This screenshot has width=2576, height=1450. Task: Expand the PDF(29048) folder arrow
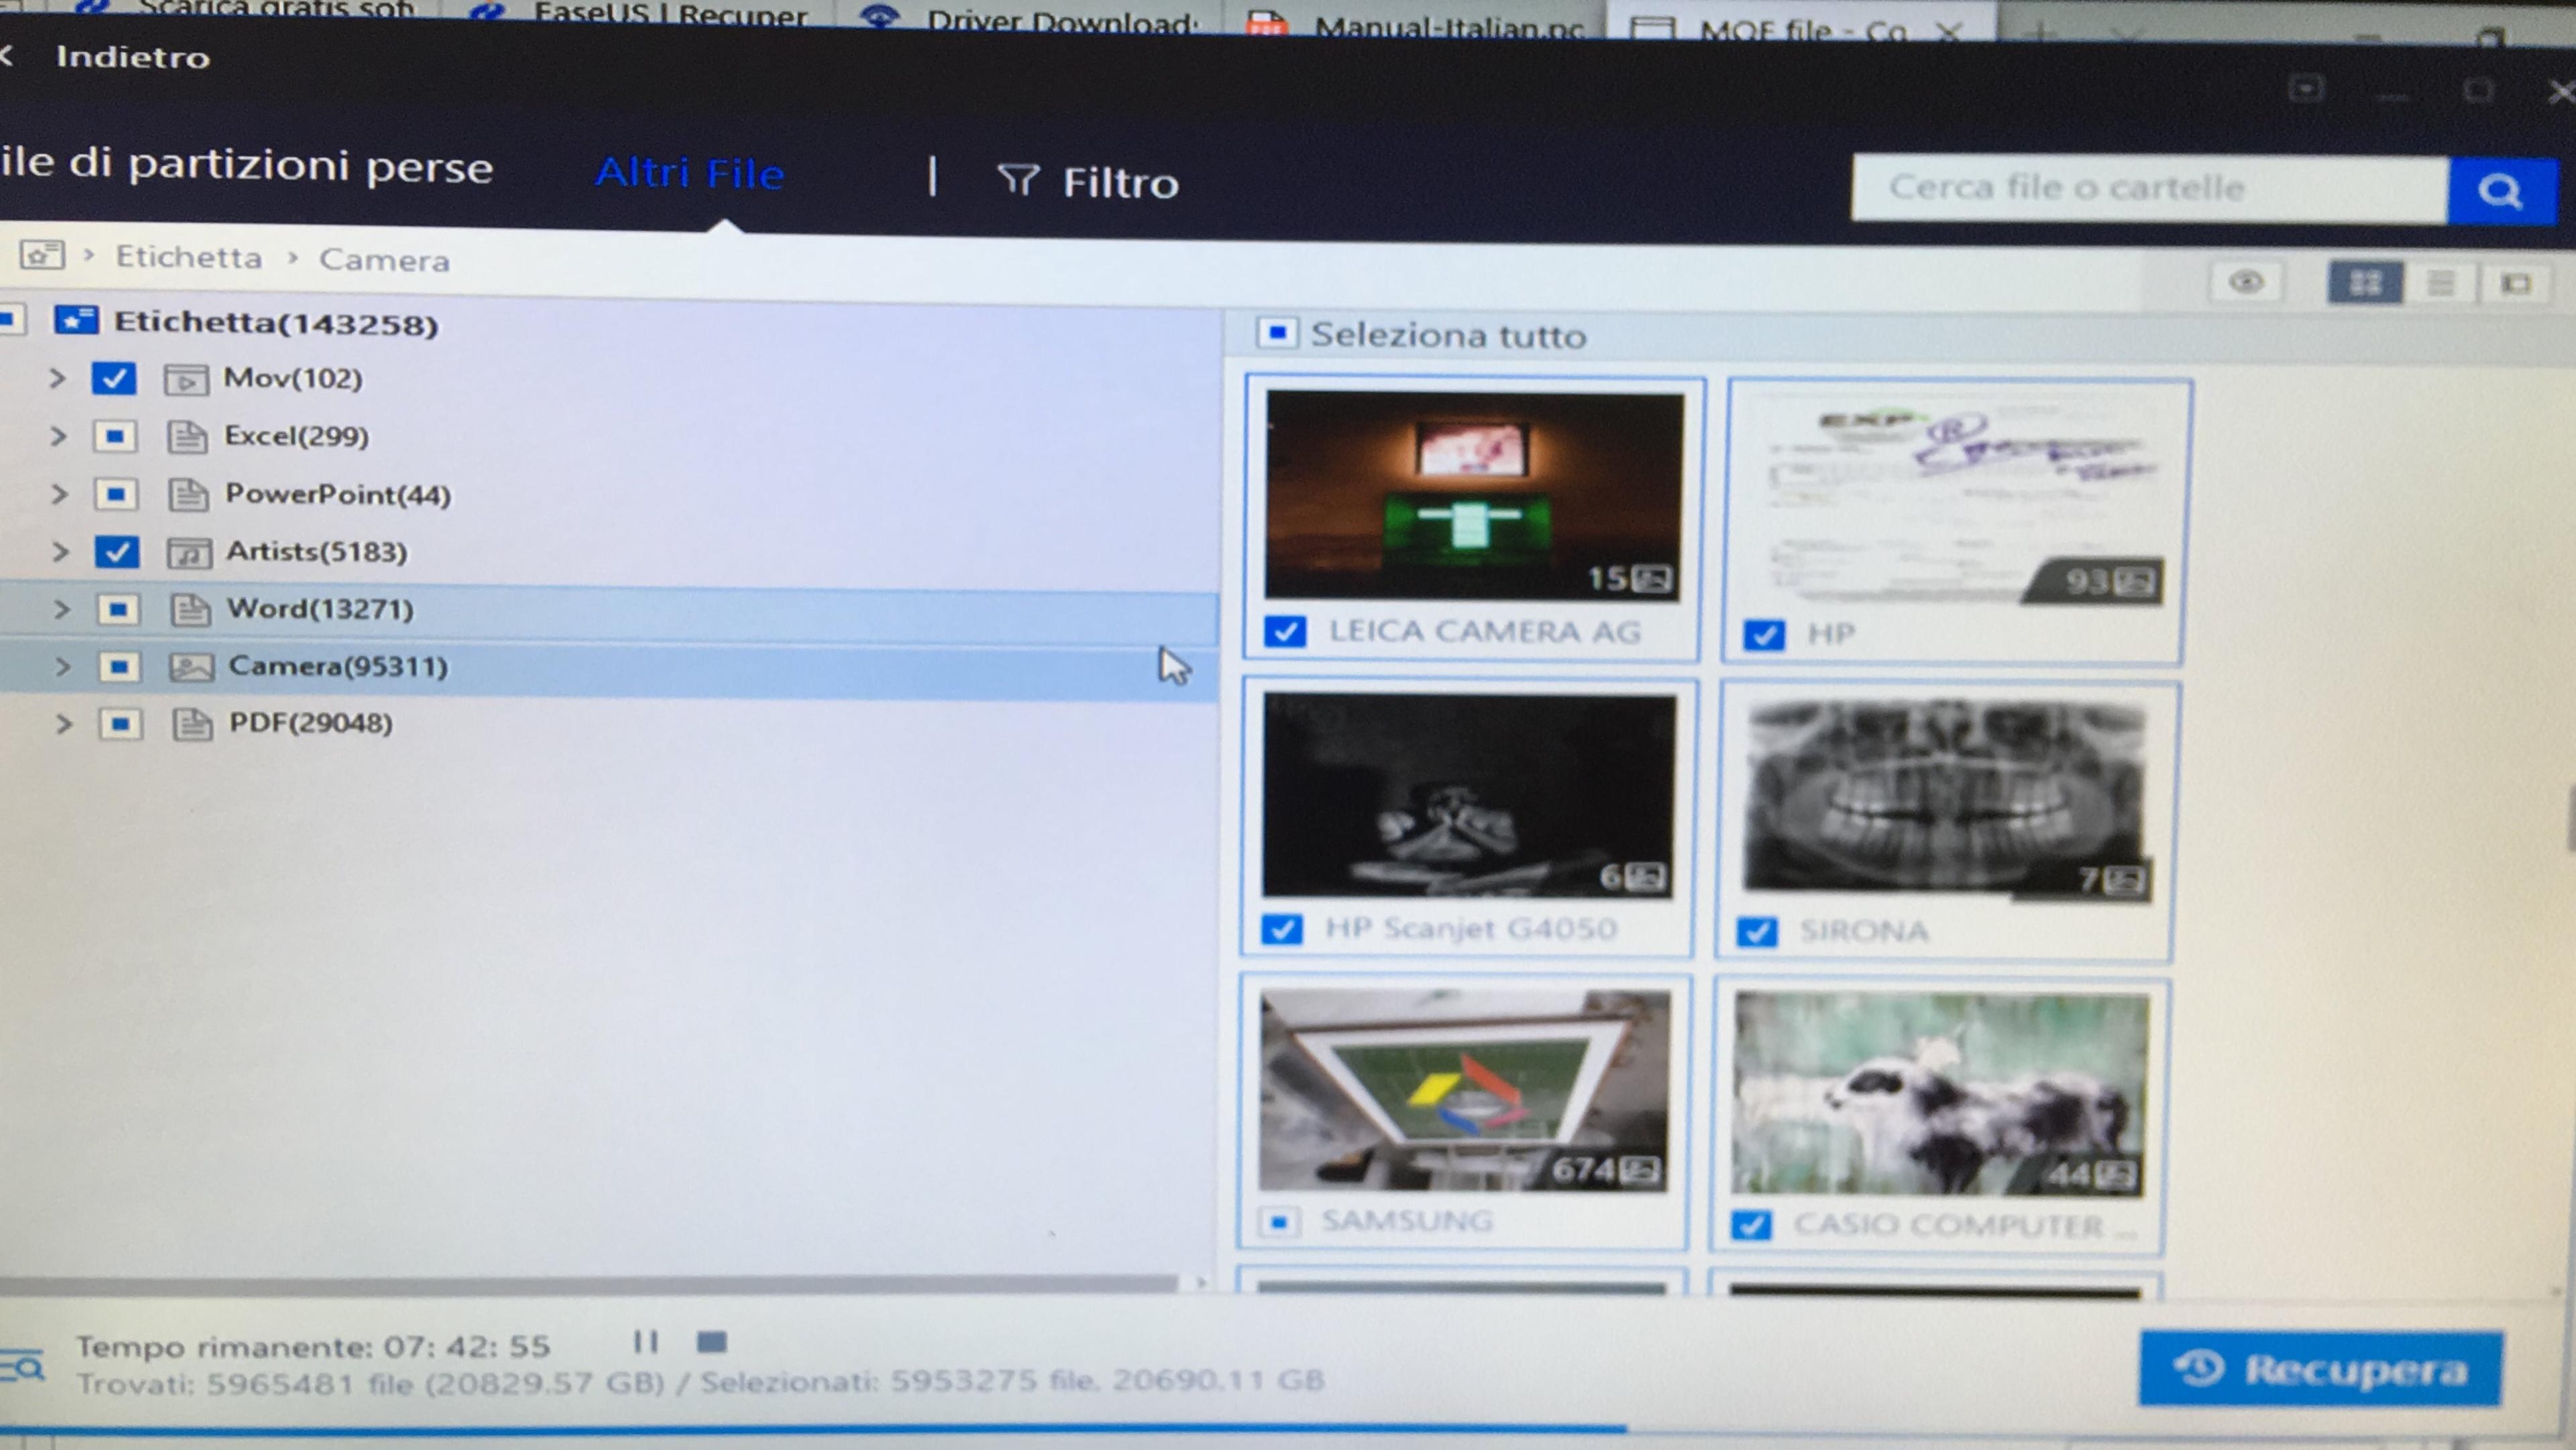[63, 723]
